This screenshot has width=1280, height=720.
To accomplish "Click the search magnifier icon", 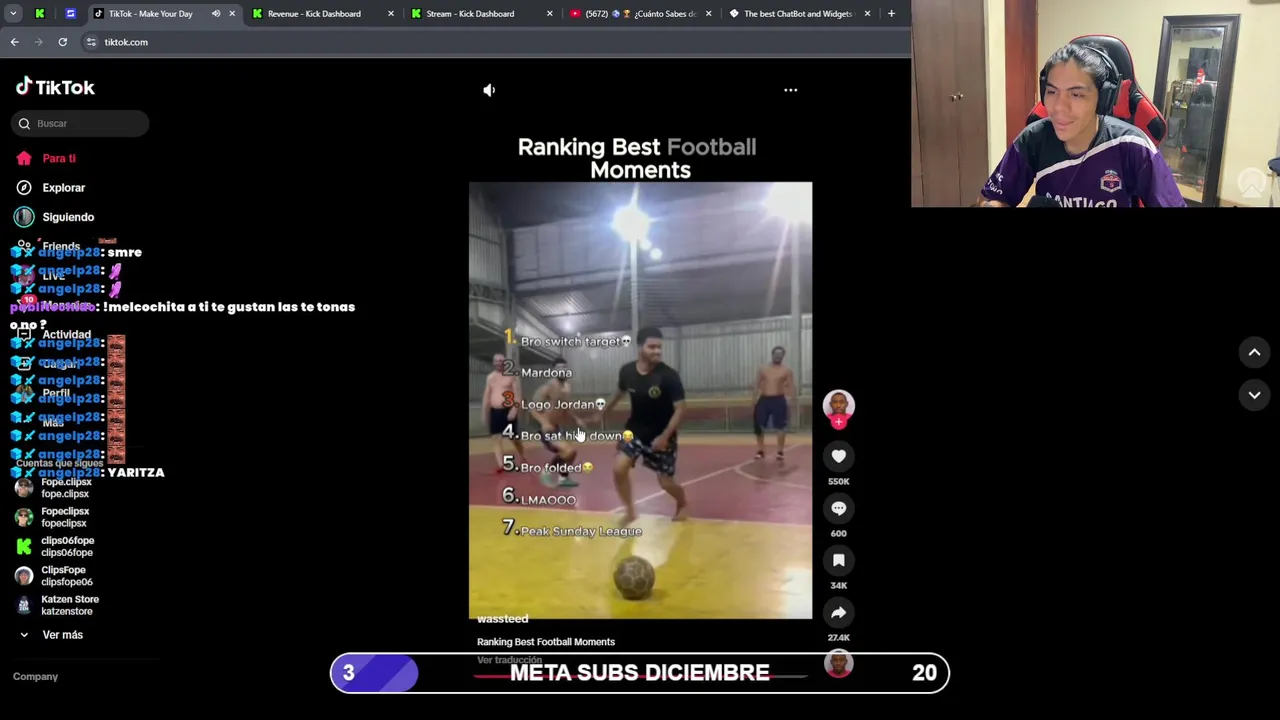I will tap(24, 123).
